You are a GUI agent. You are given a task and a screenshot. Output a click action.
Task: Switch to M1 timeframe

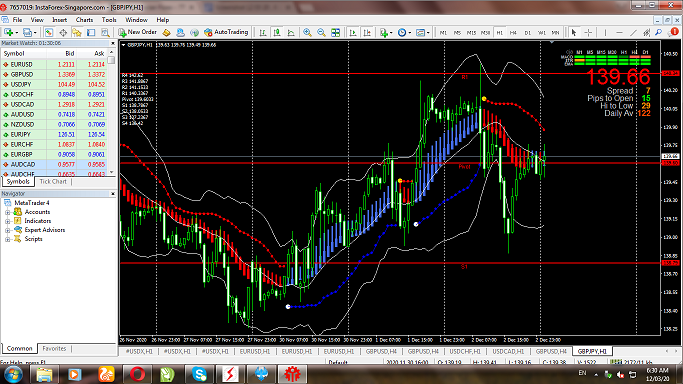(443, 33)
